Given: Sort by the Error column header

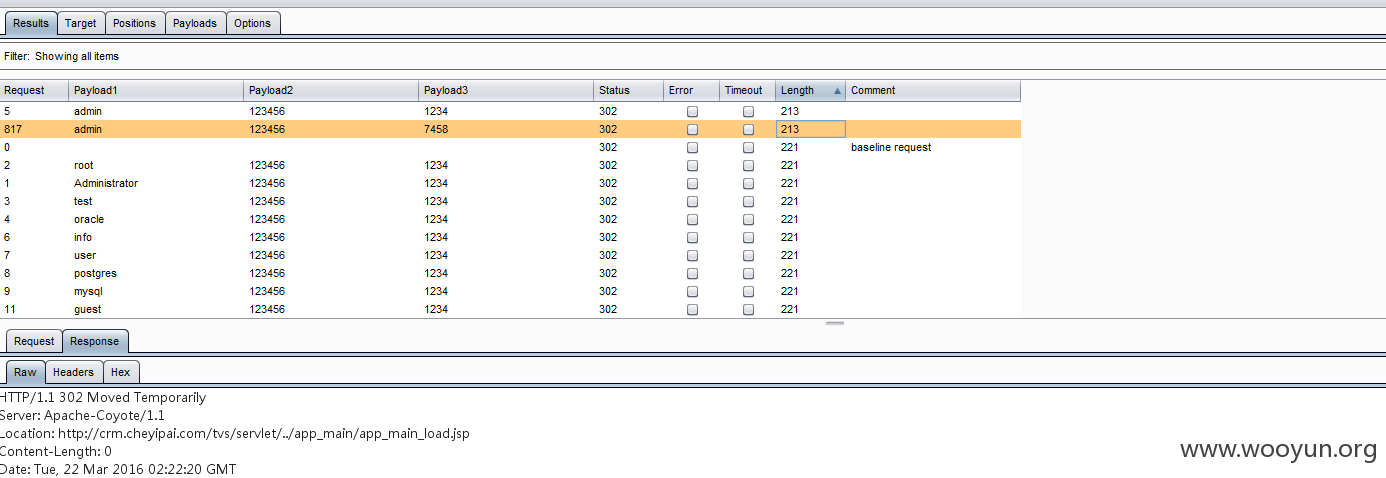Looking at the screenshot, I should [x=691, y=90].
